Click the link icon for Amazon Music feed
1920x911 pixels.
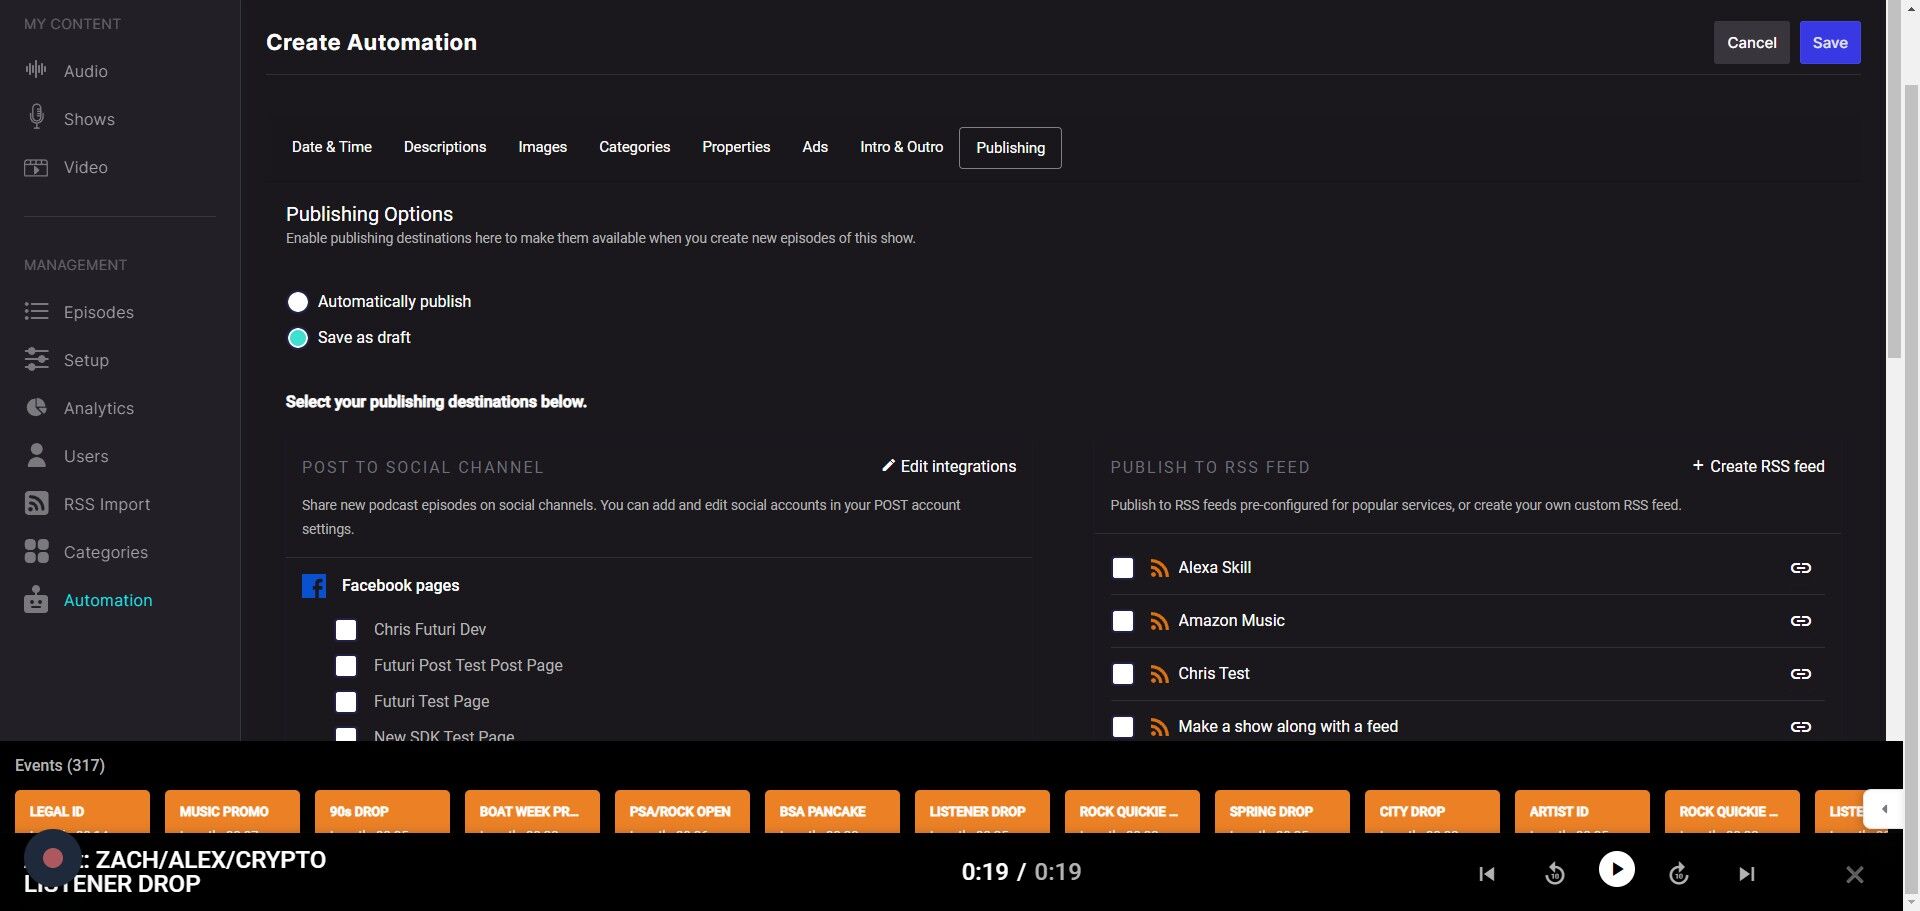(x=1800, y=621)
